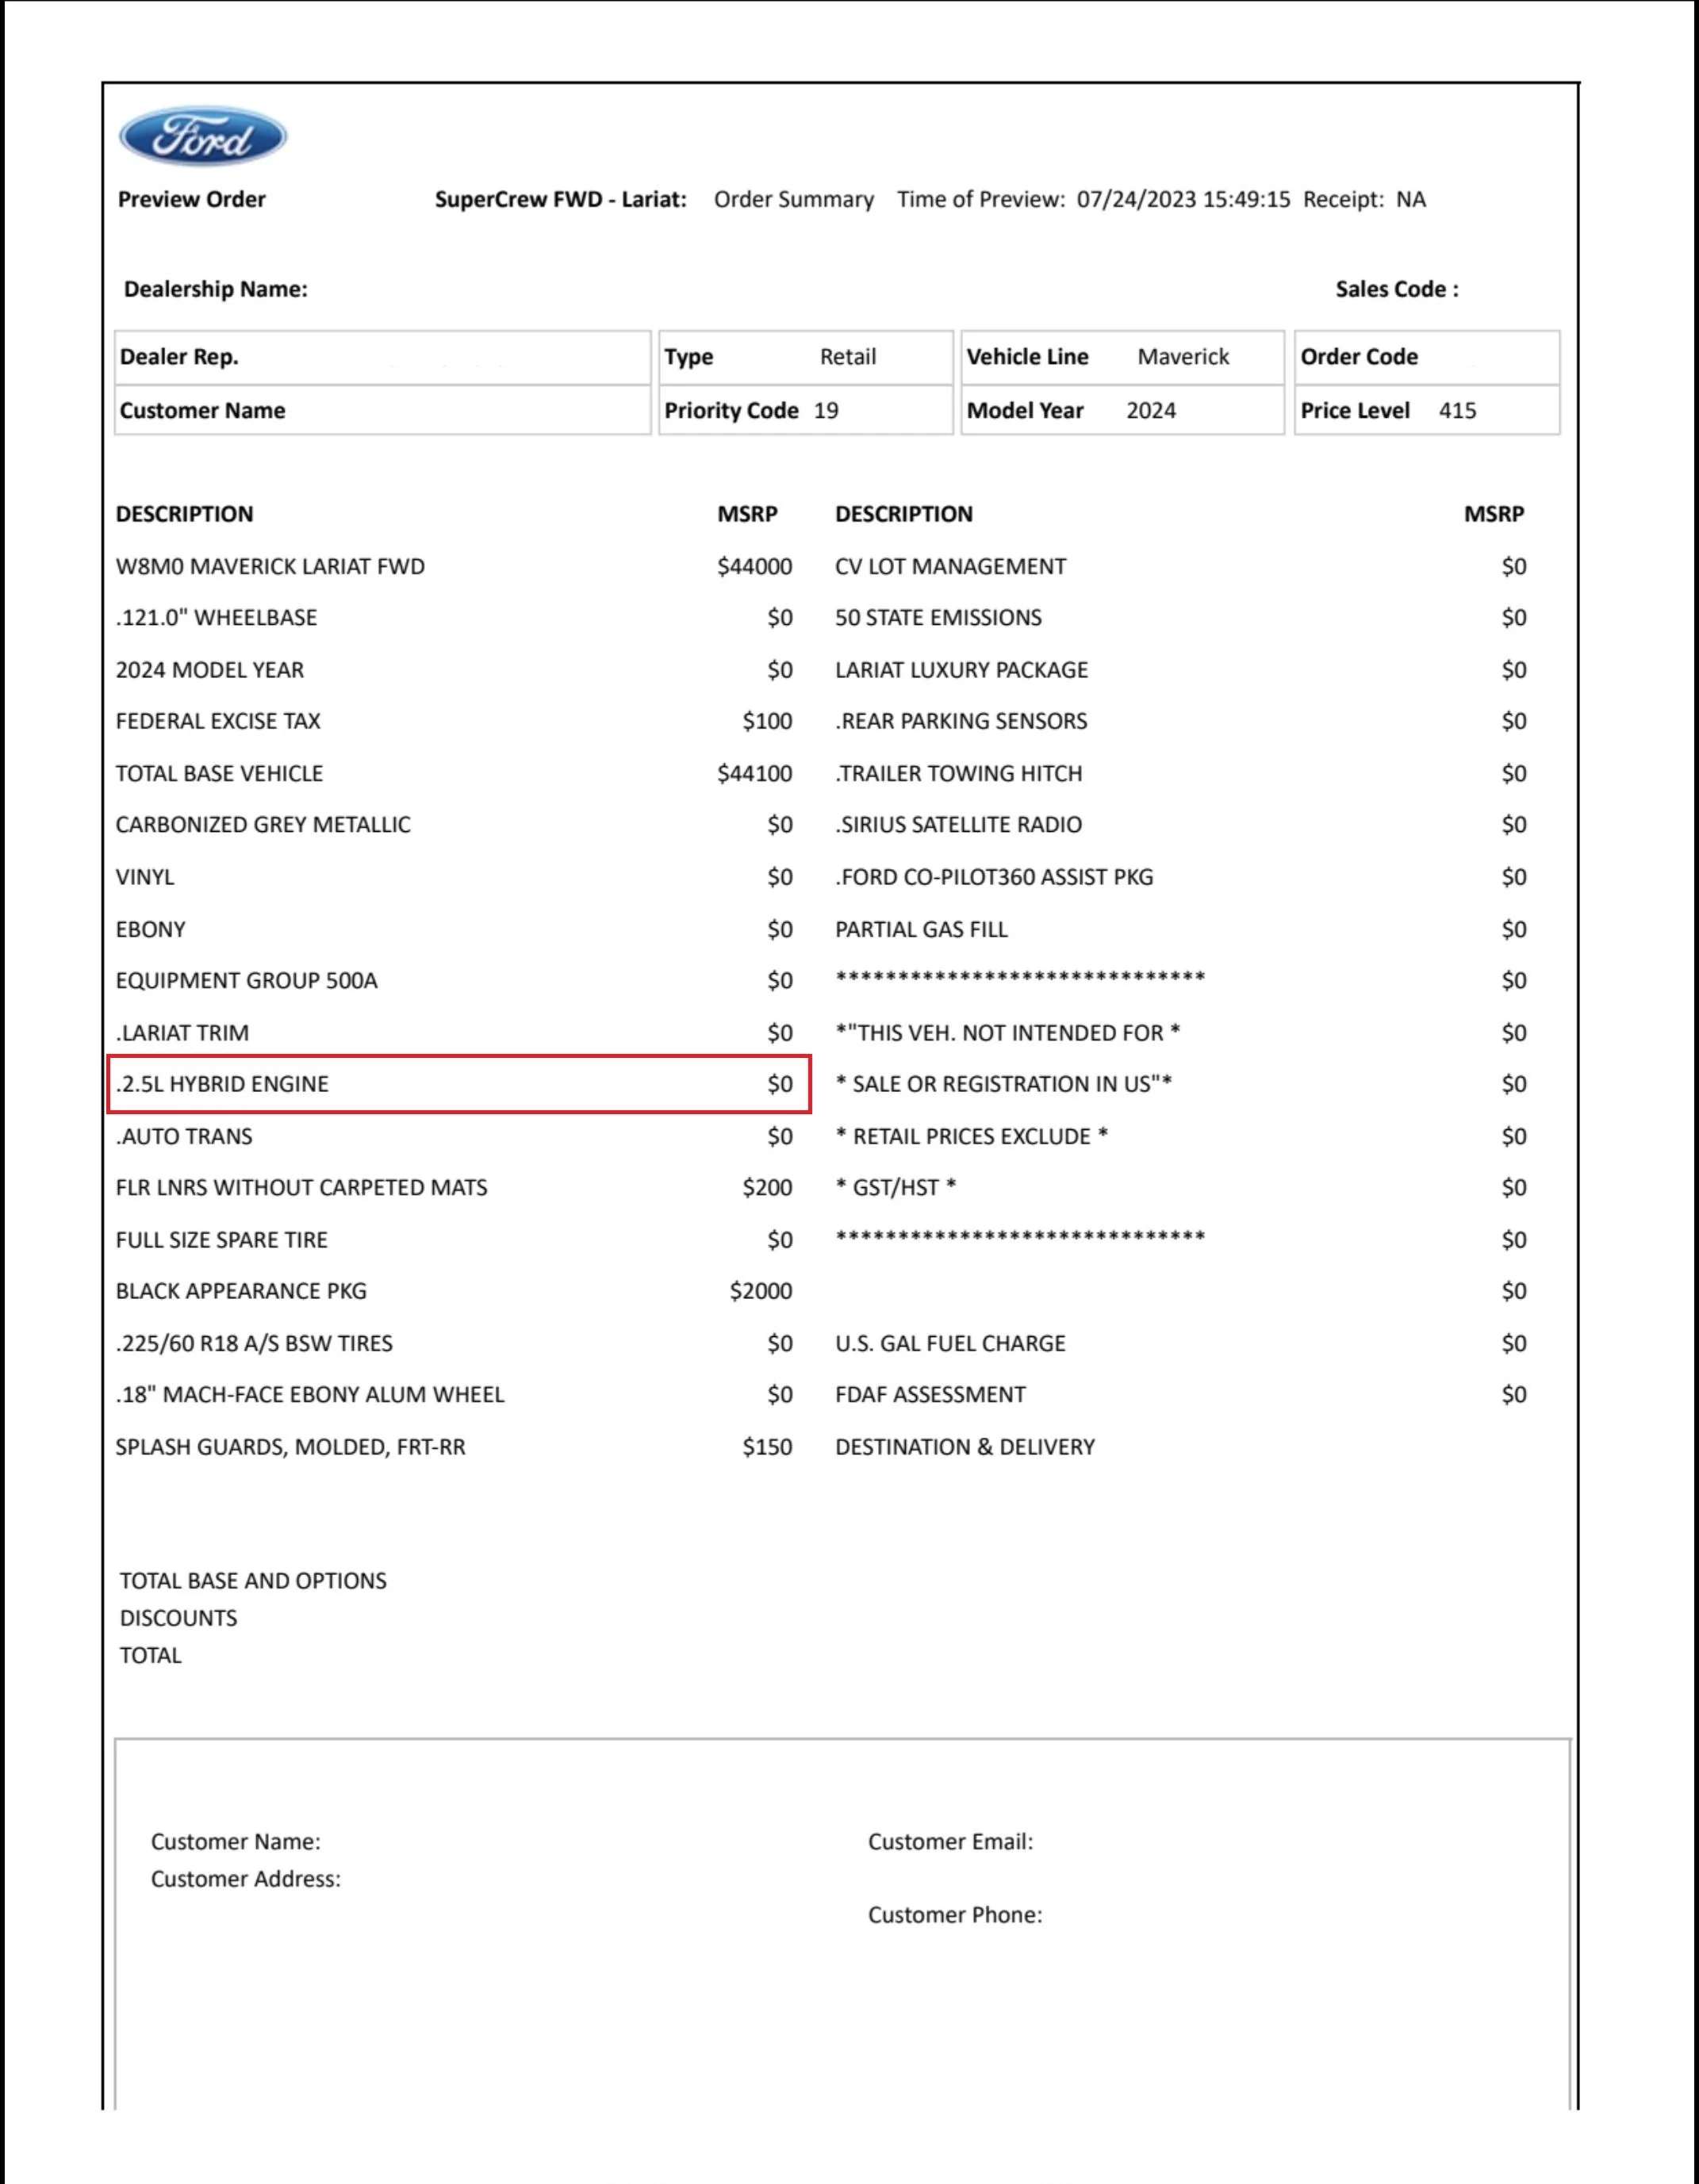The height and width of the screenshot is (2184, 1699).
Task: Click the Ford oval logo
Action: click(x=203, y=137)
